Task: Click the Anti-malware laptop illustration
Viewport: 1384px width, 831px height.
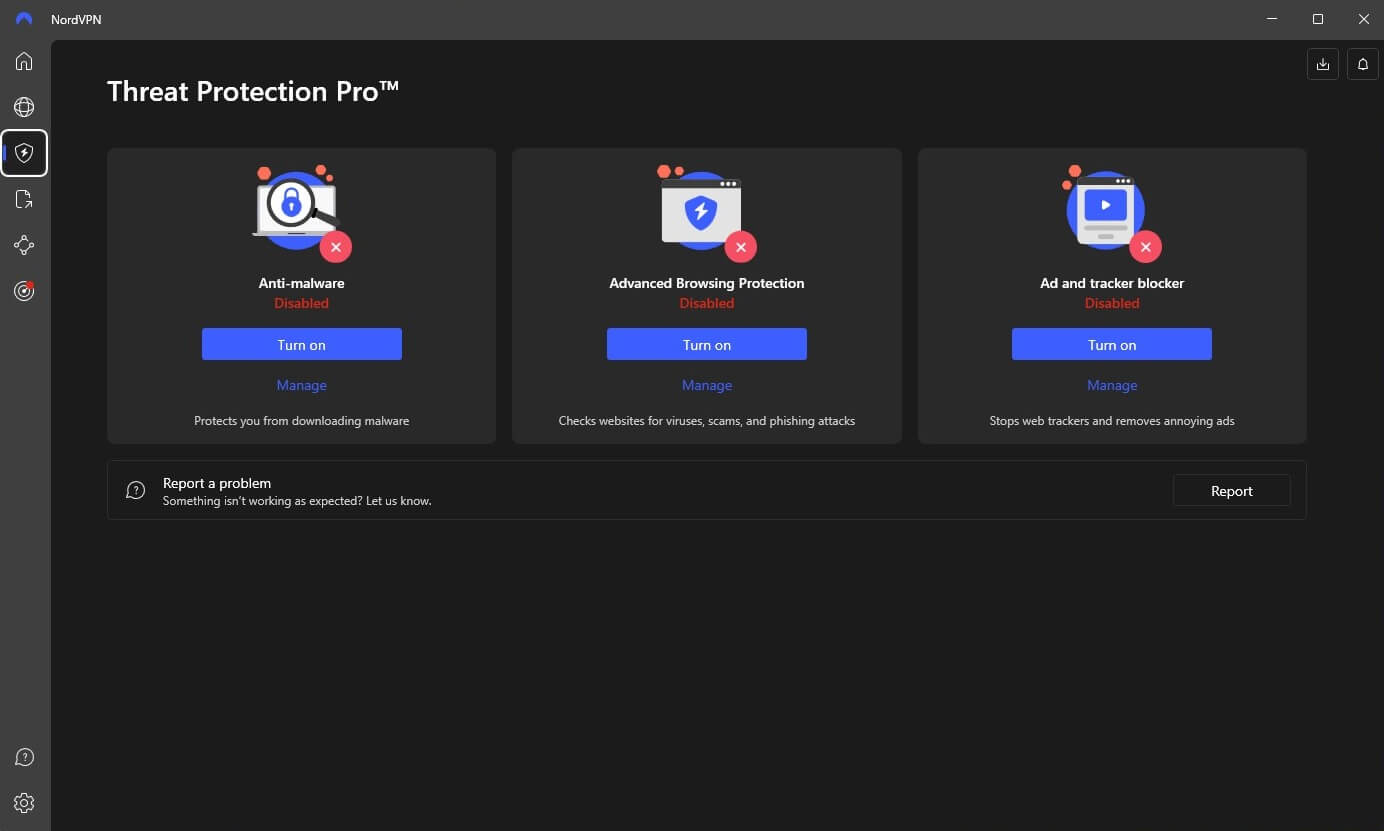Action: (299, 213)
